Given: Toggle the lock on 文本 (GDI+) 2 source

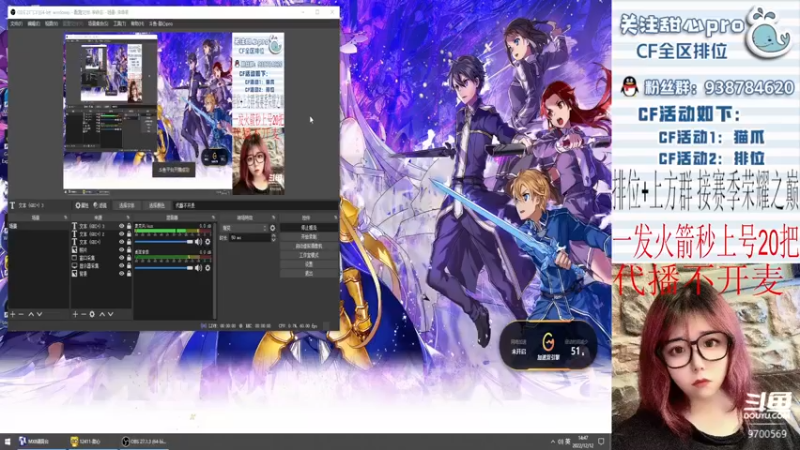Looking at the screenshot, I should click(129, 234).
